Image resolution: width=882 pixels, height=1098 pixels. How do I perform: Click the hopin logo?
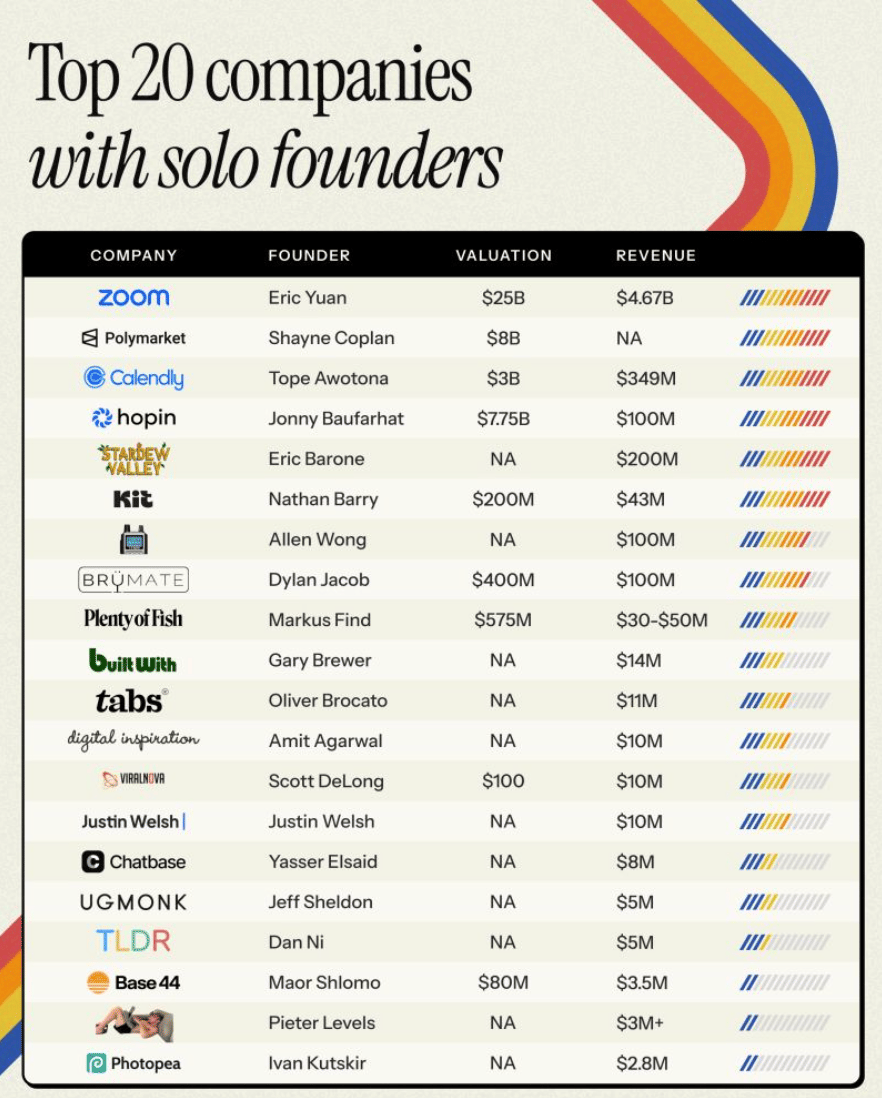click(x=134, y=418)
